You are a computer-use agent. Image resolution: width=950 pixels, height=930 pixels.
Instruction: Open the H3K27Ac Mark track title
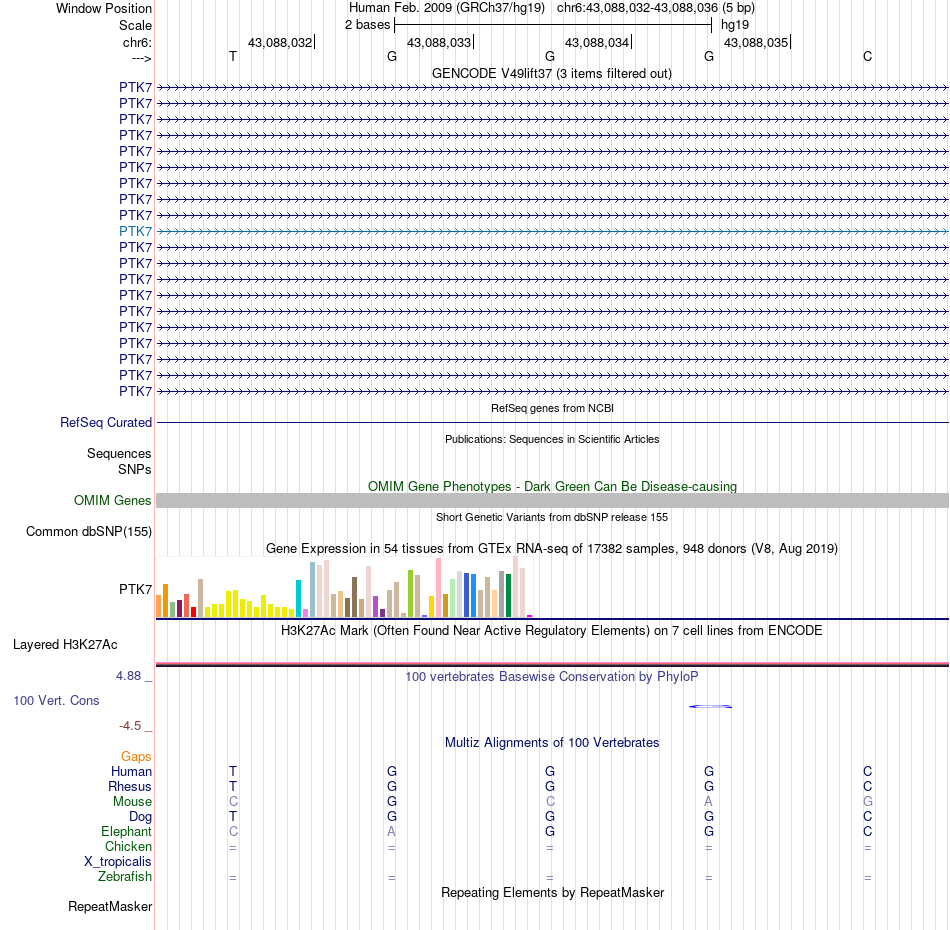[x=552, y=631]
